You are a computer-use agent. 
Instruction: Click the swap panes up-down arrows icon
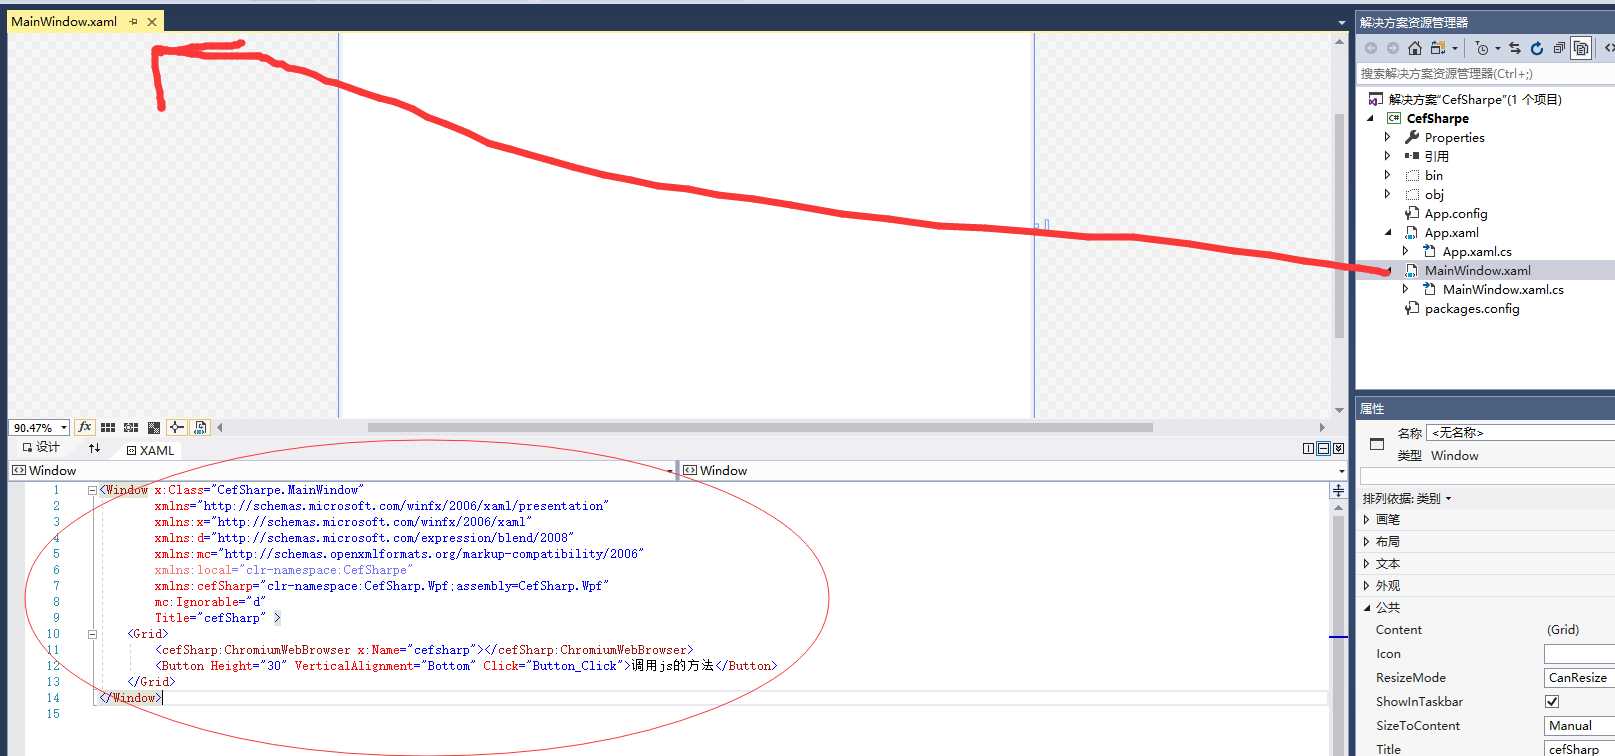94,449
